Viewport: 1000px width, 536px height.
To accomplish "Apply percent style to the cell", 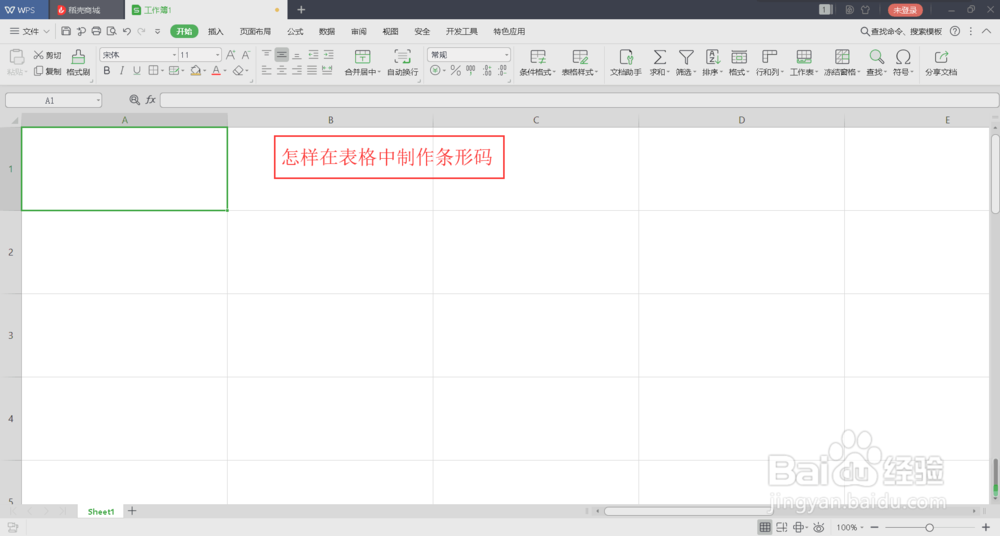I will pyautogui.click(x=455, y=71).
